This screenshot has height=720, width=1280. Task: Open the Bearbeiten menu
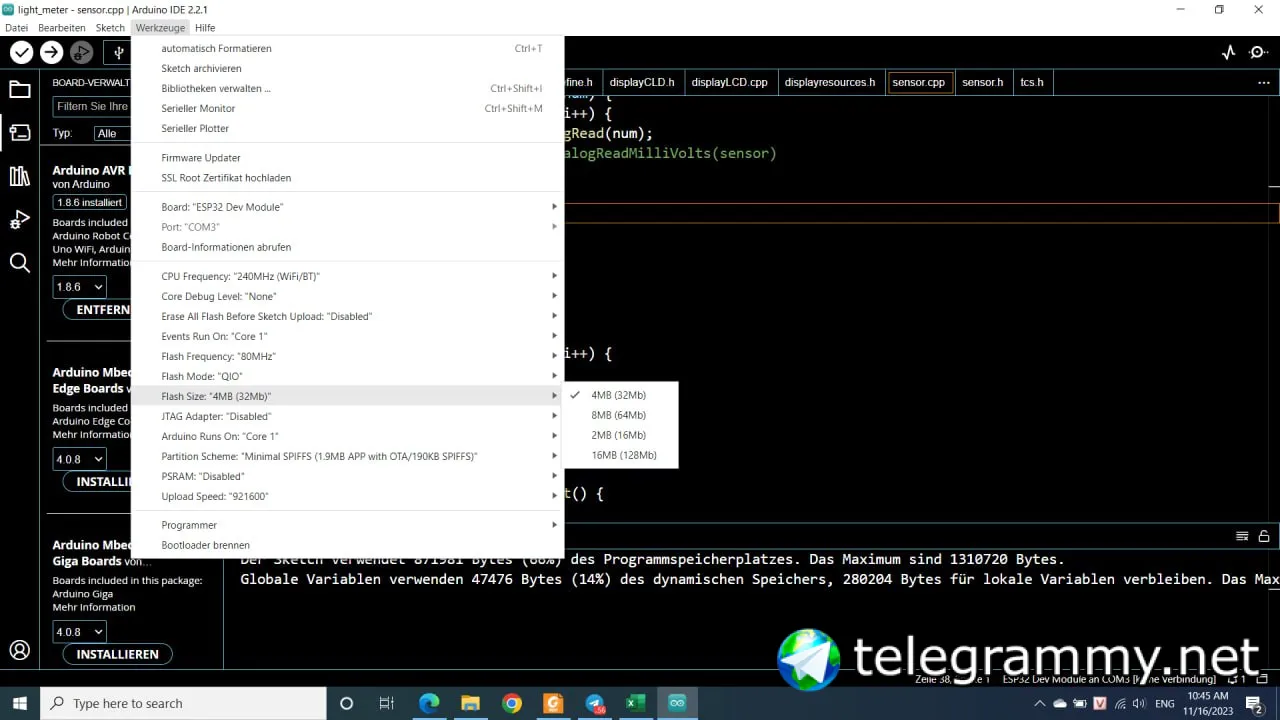coord(62,28)
